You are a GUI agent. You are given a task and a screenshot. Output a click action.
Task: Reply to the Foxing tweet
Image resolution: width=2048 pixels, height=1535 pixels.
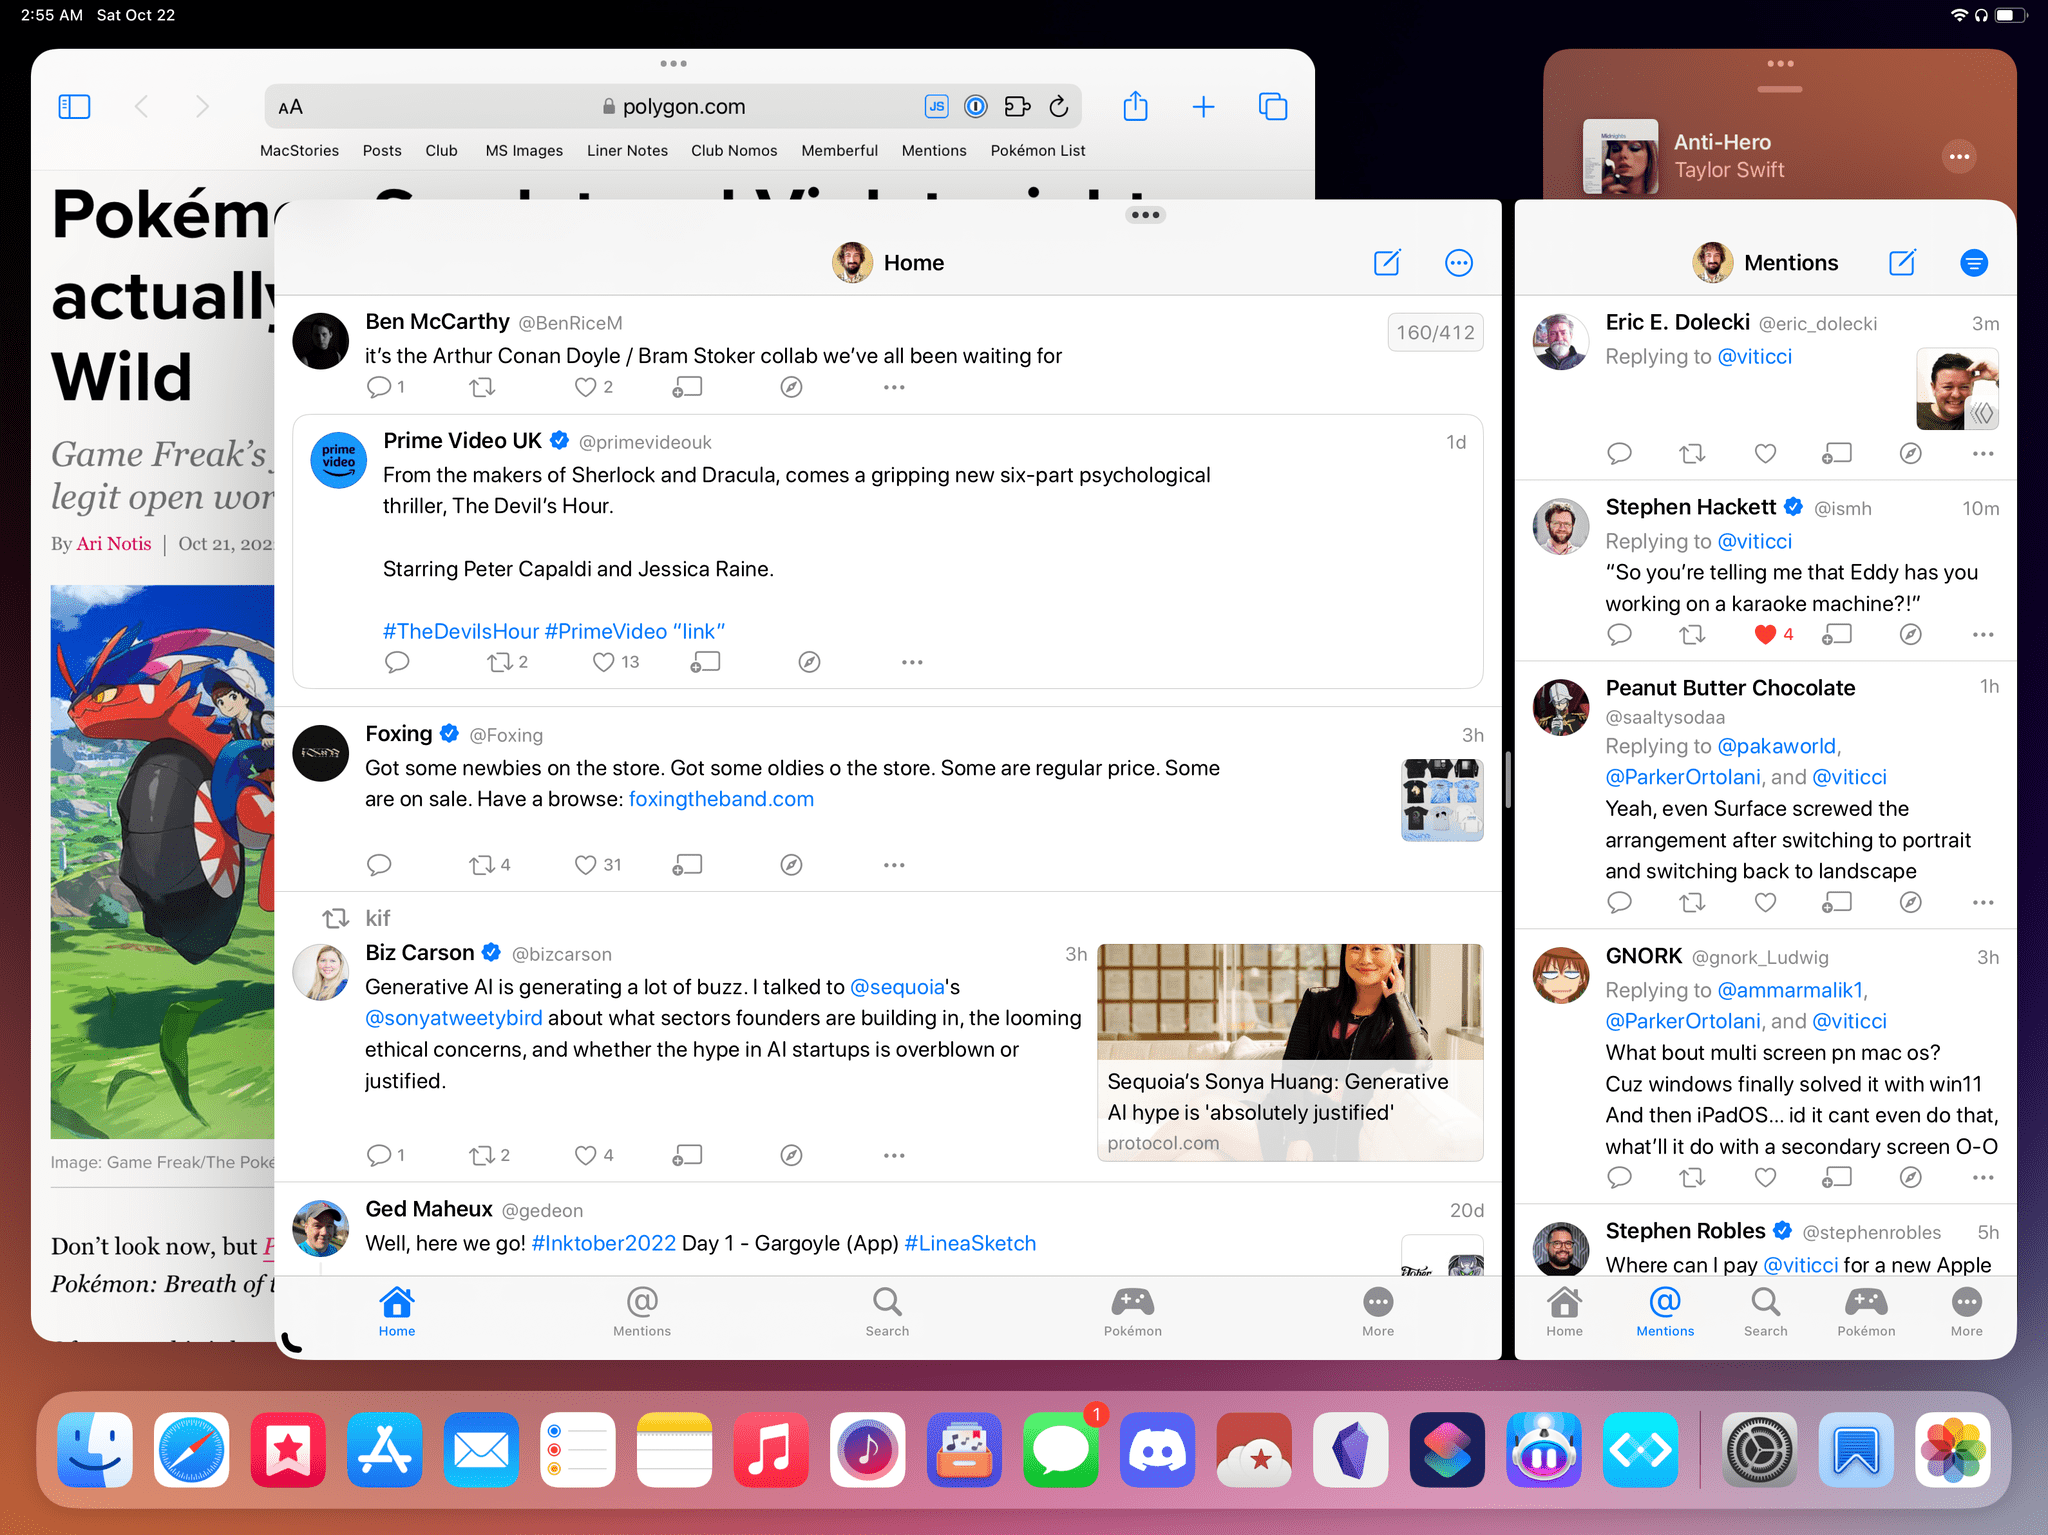(x=379, y=865)
